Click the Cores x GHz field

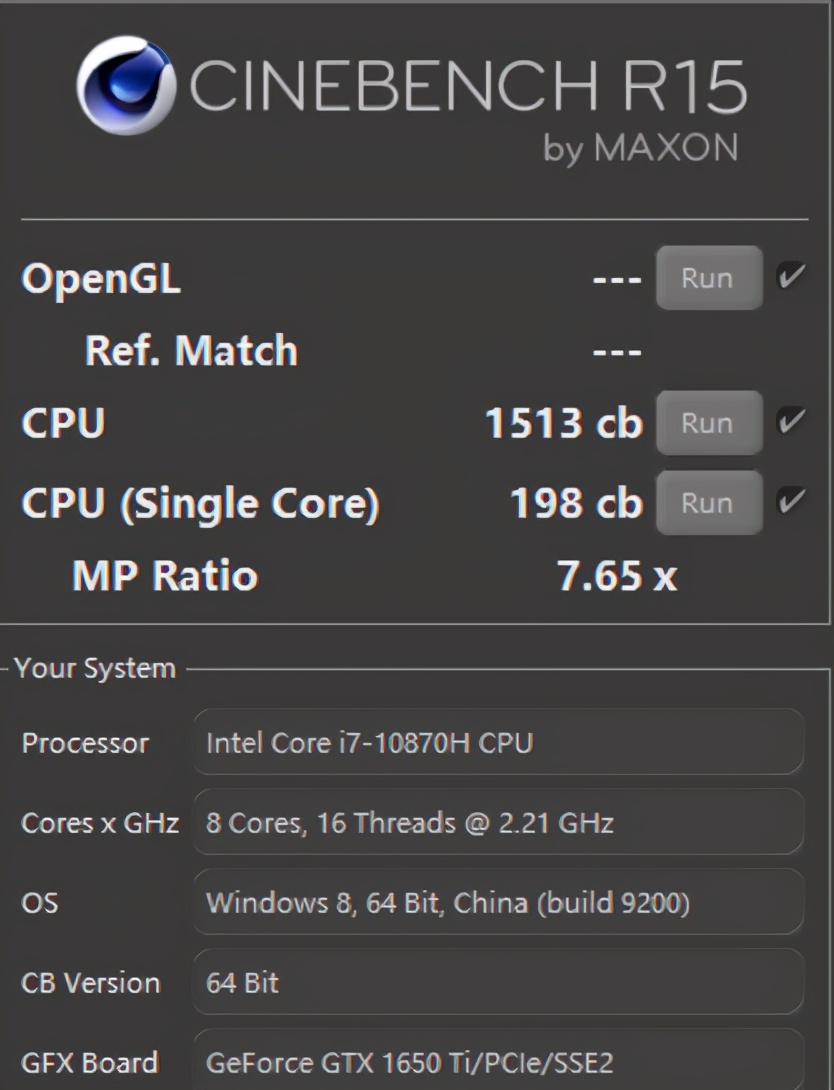pos(497,823)
